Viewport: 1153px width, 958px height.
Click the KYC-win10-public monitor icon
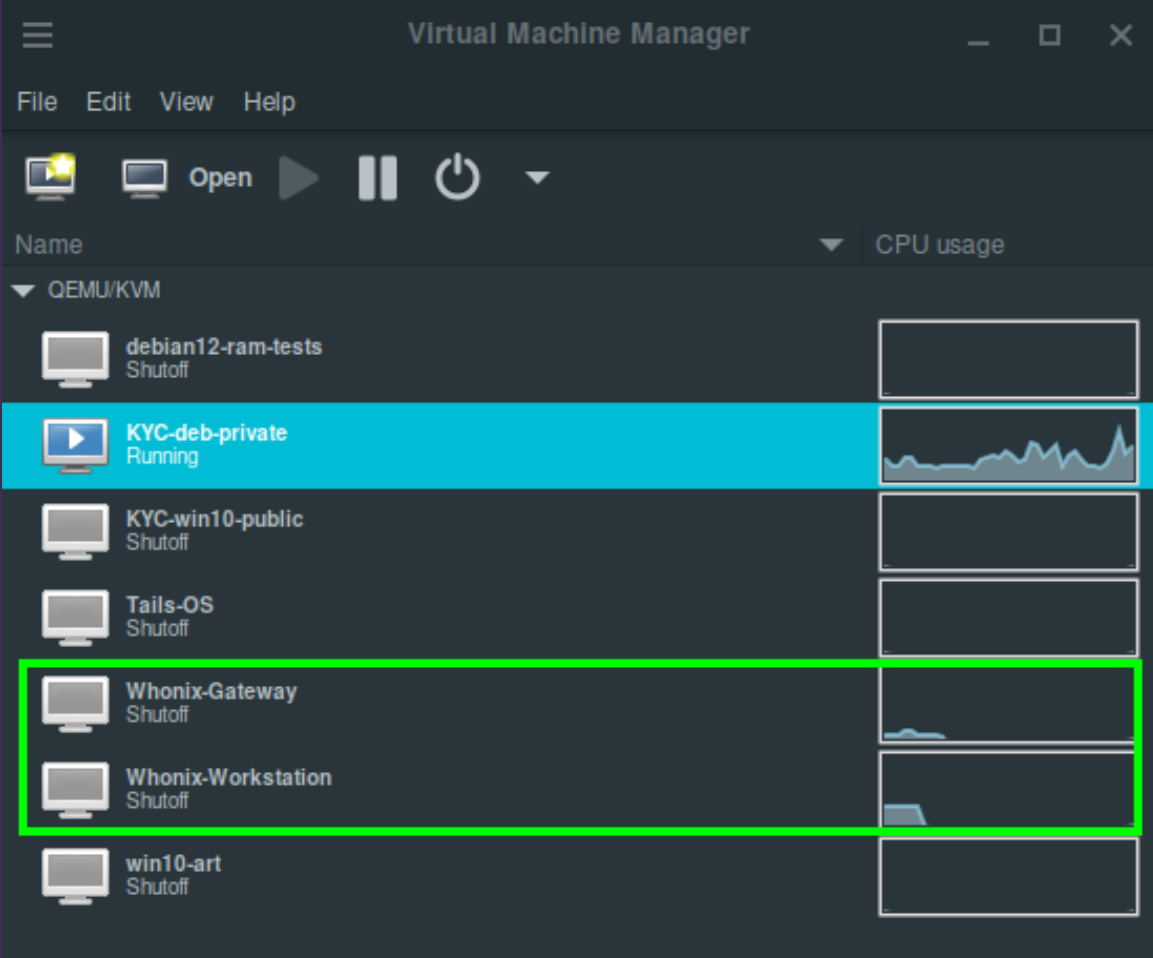click(75, 532)
